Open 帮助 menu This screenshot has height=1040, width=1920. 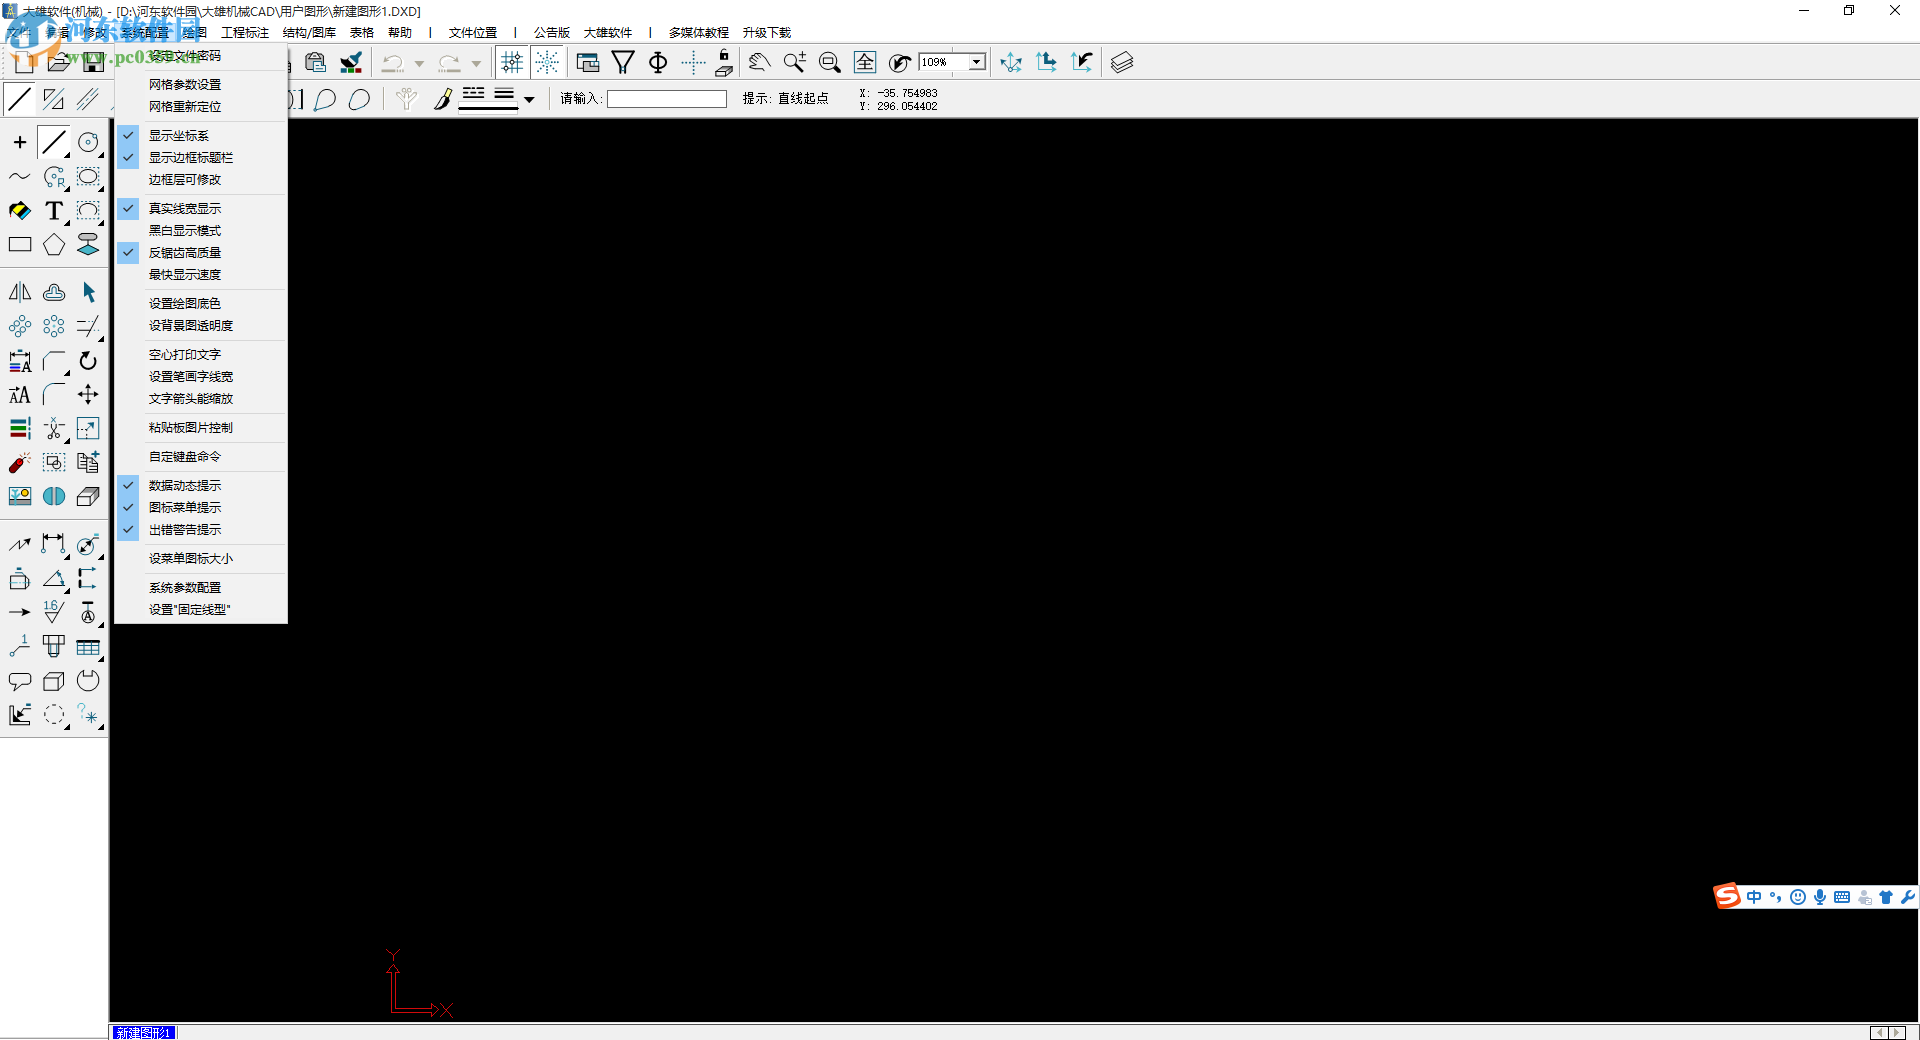(x=400, y=33)
